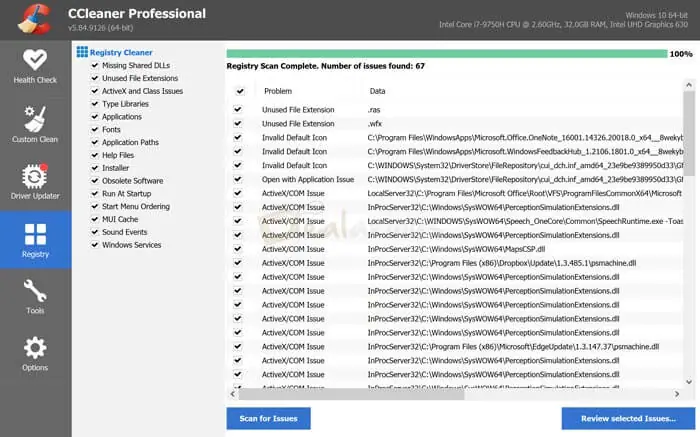This screenshot has width=700, height=437.
Task: Click Scan for Issues button
Action: click(x=268, y=418)
